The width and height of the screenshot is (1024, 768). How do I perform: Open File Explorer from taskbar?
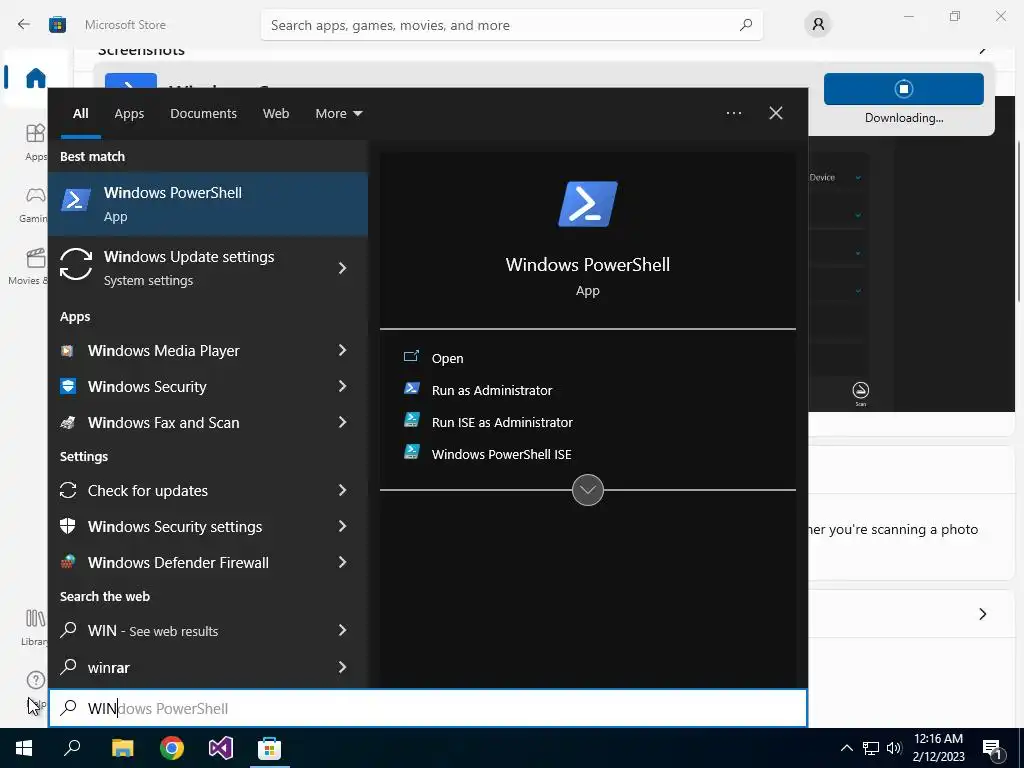pyautogui.click(x=122, y=748)
